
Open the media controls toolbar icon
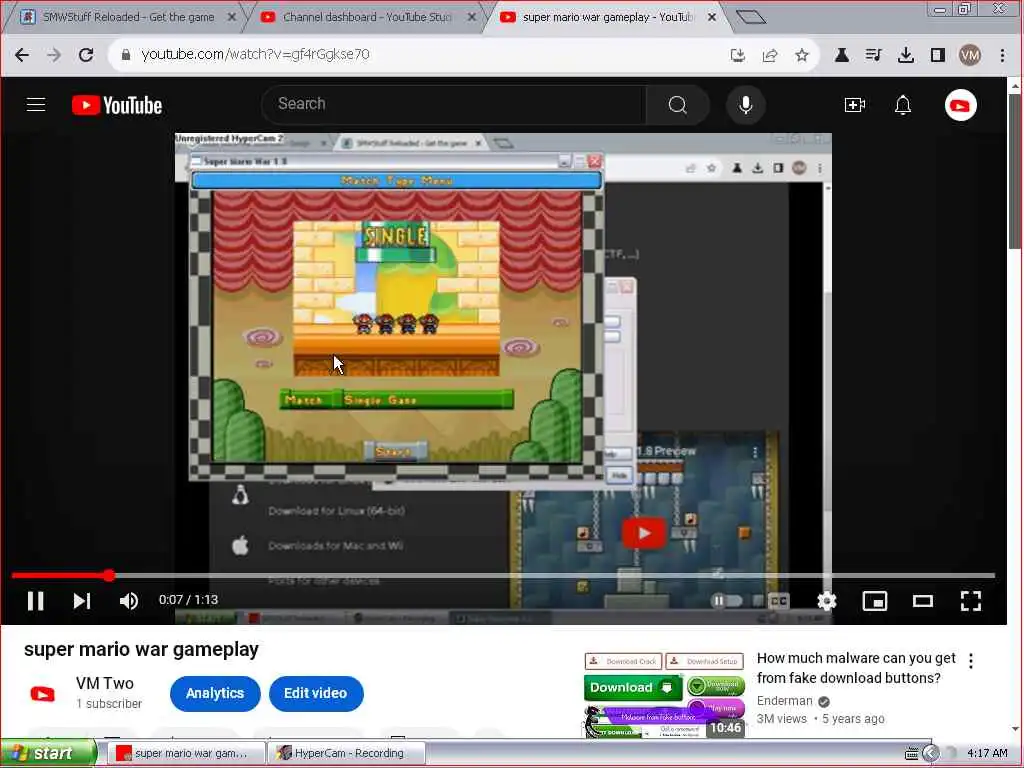[873, 56]
